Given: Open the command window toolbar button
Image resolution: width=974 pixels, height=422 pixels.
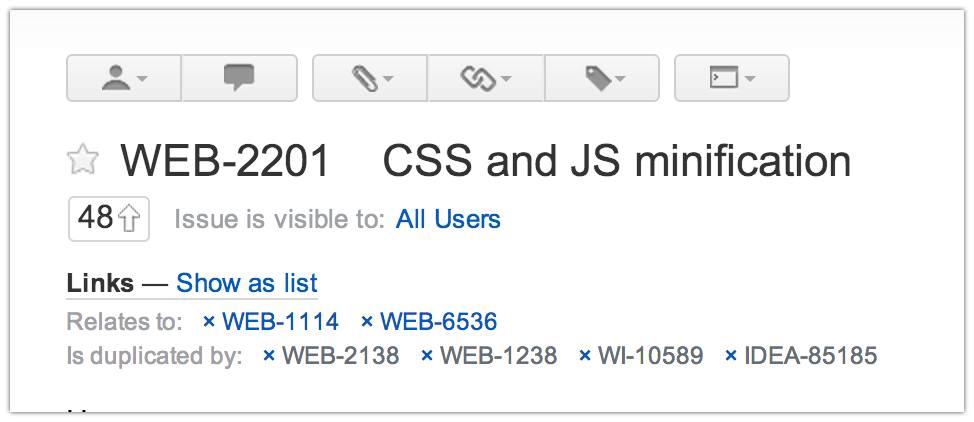Looking at the screenshot, I should [732, 78].
